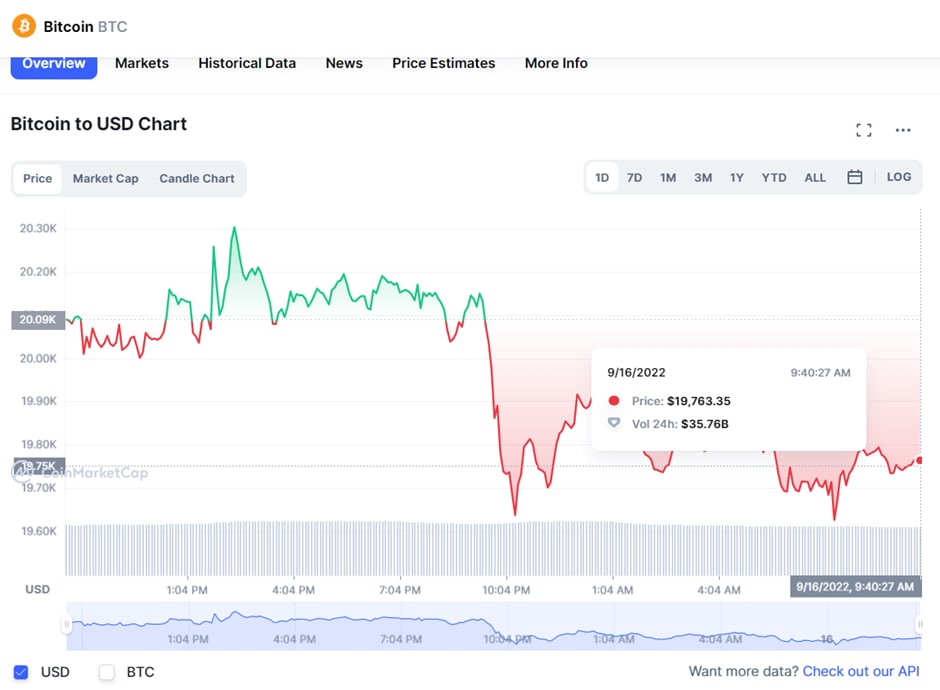The width and height of the screenshot is (940, 690).
Task: Click the 4:04 PM main axis label
Action: 294,590
